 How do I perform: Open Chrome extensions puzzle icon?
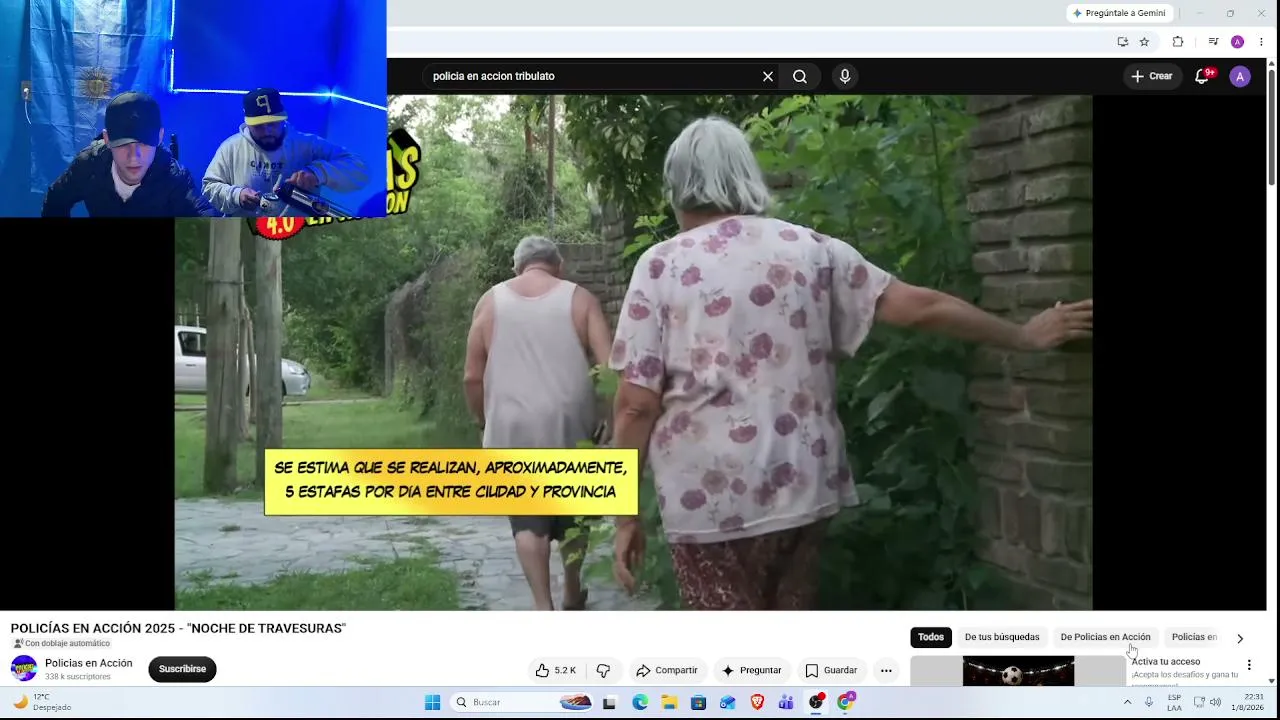point(1178,42)
